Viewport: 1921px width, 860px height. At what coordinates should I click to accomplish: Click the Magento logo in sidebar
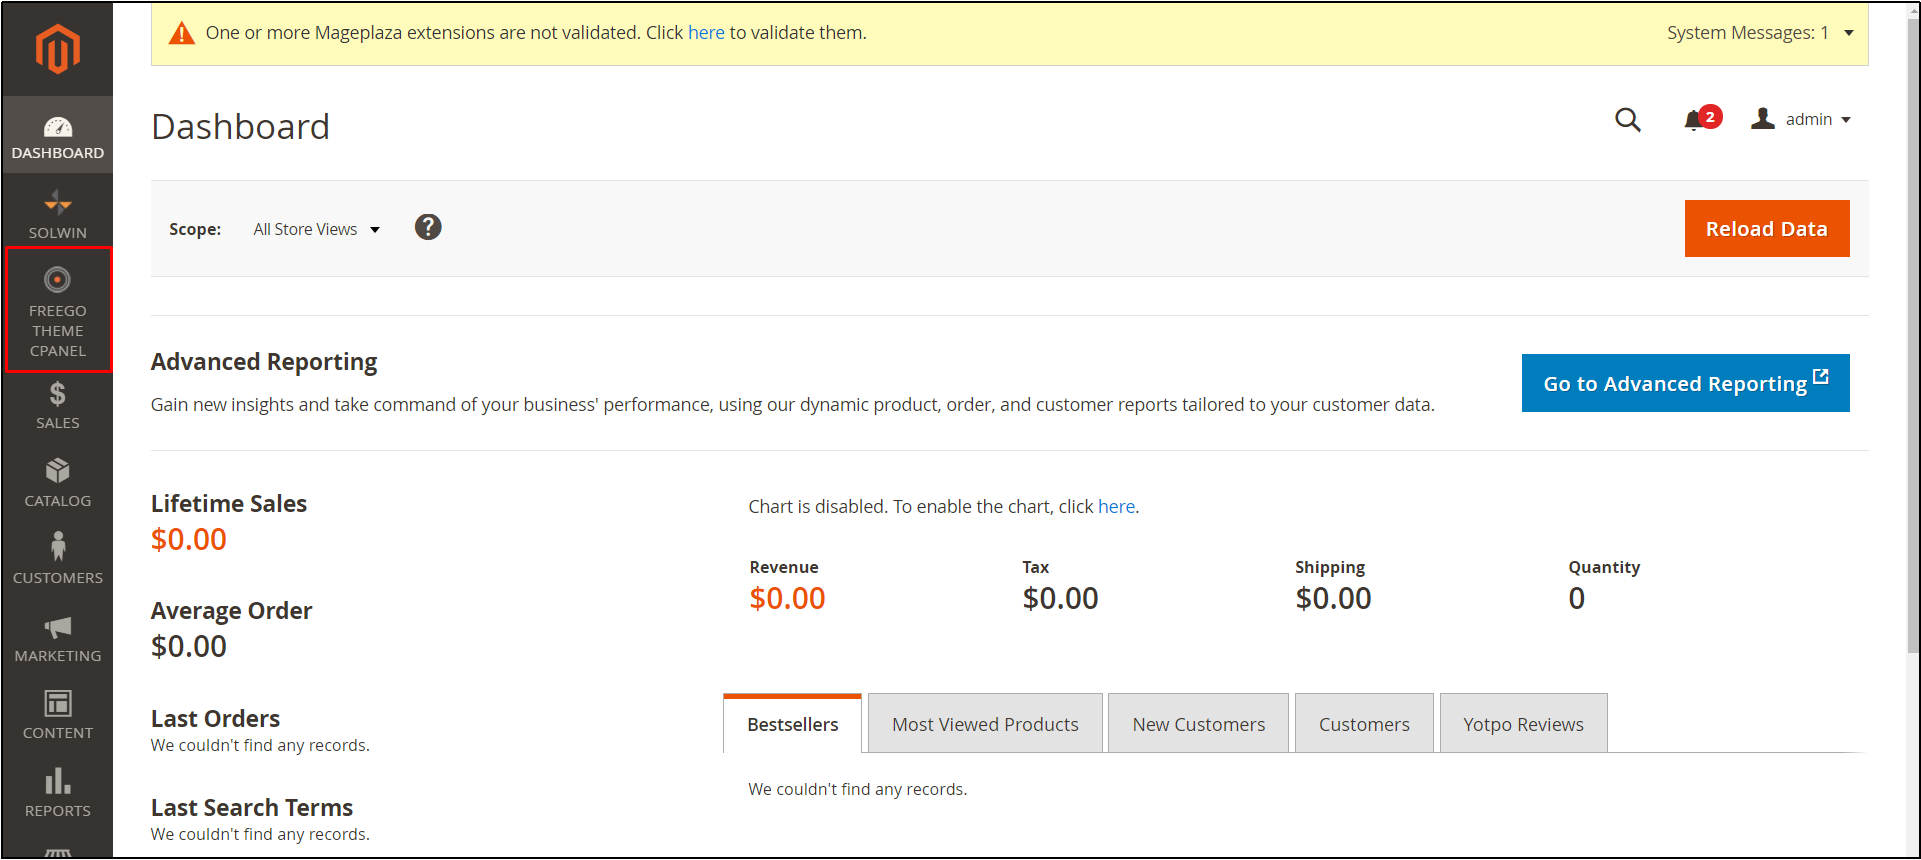(x=57, y=49)
